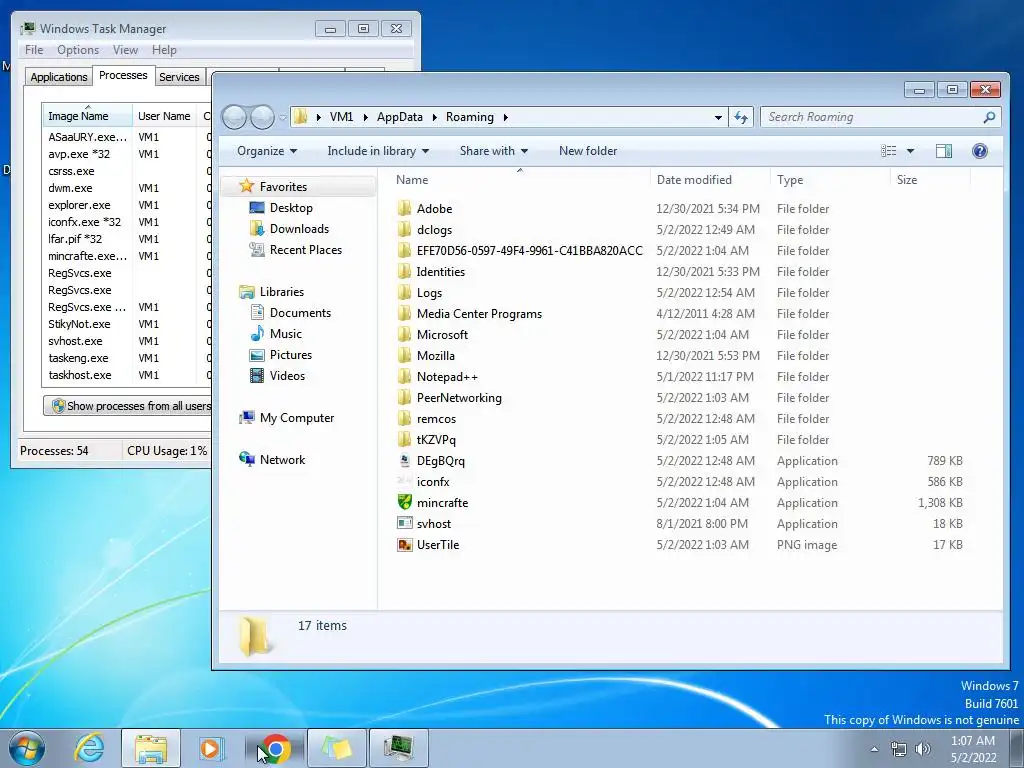Toggle the preview pane button
The image size is (1024, 768).
pos(944,151)
